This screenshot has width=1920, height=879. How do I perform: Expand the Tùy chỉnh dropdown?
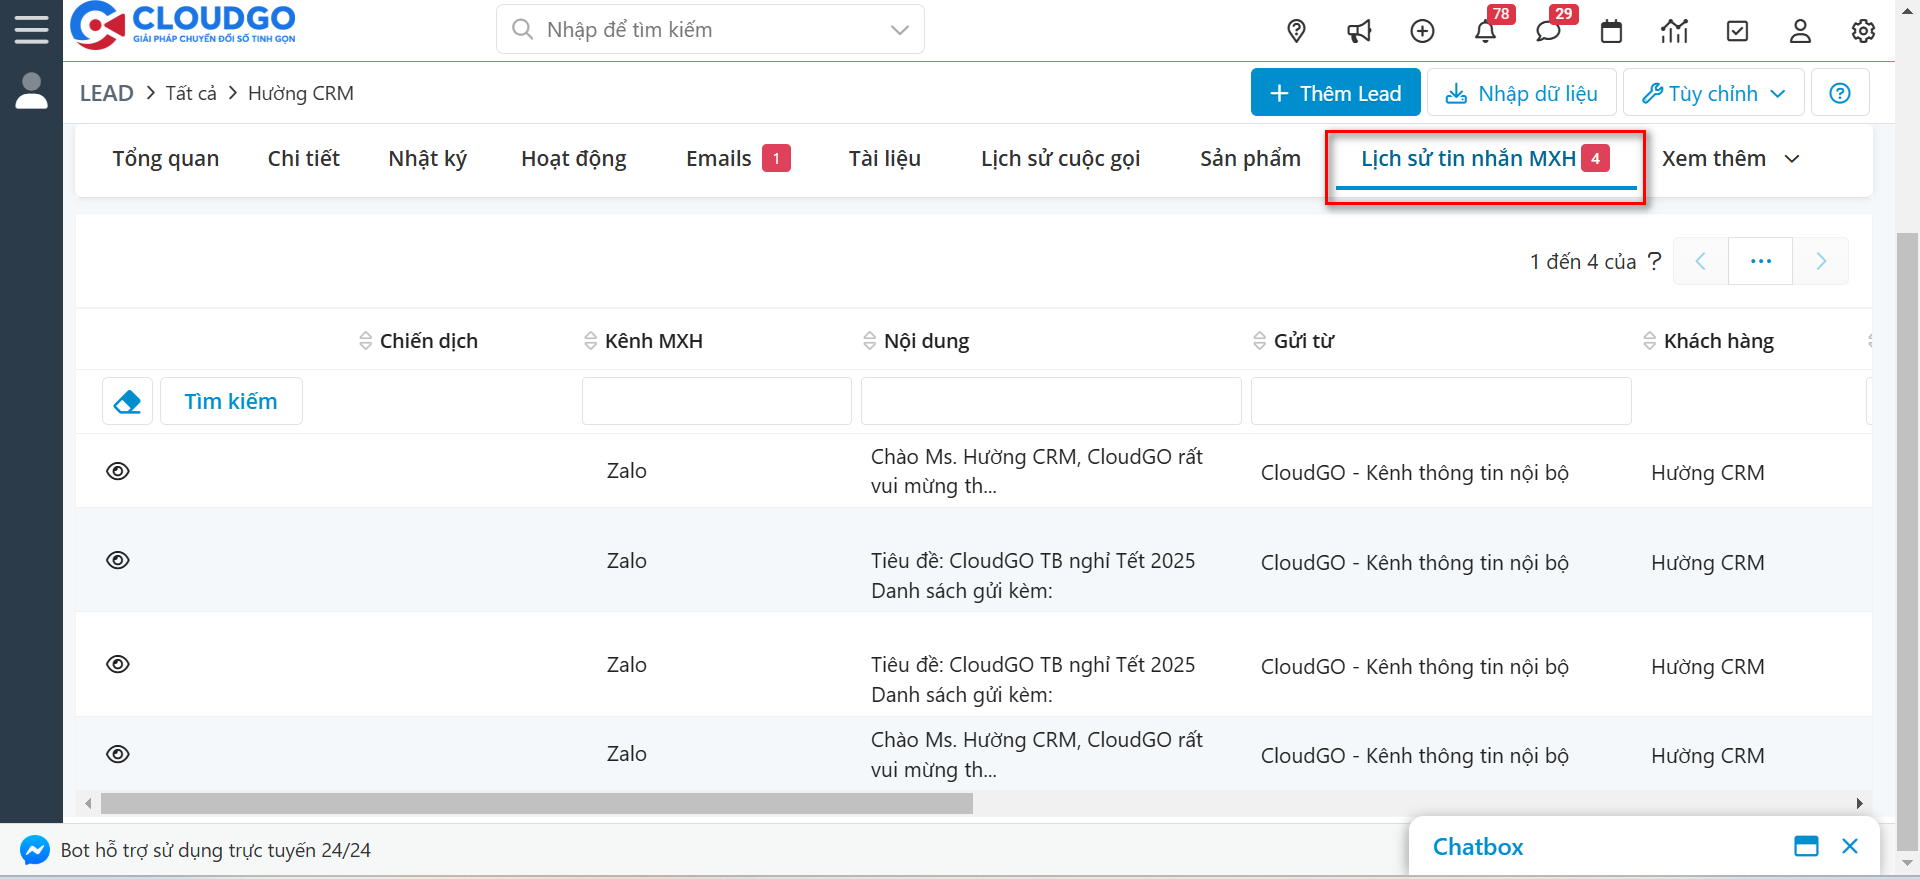[1713, 93]
